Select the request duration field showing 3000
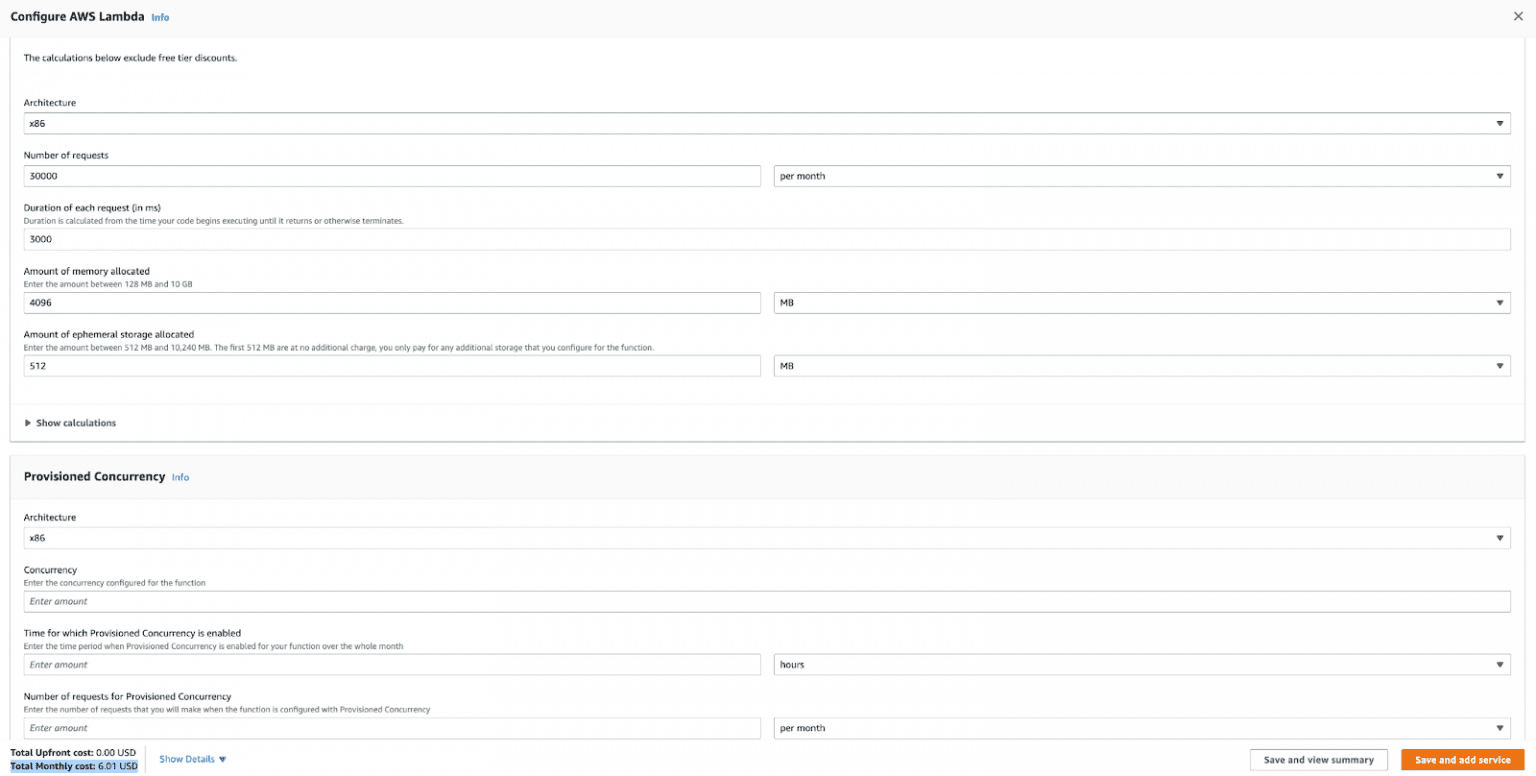Screen dimensions: 1536x776 click(x=766, y=239)
